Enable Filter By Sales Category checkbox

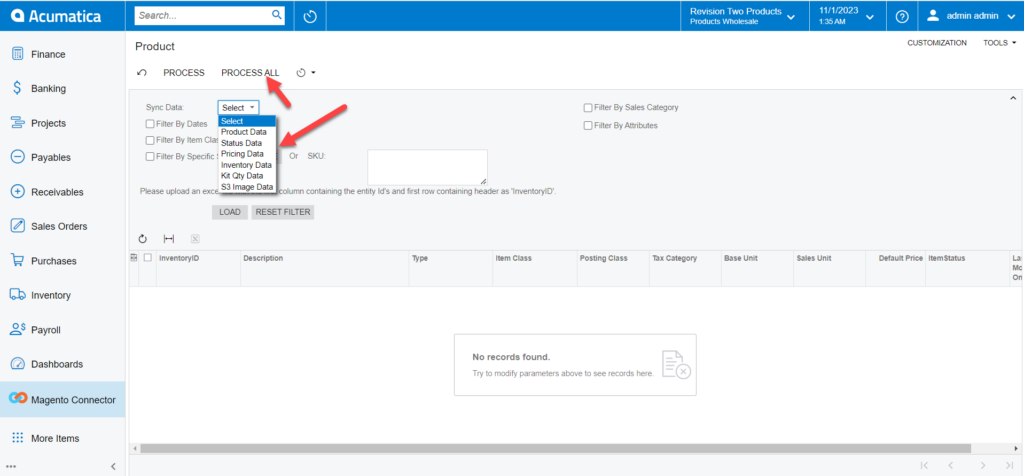[588, 108]
